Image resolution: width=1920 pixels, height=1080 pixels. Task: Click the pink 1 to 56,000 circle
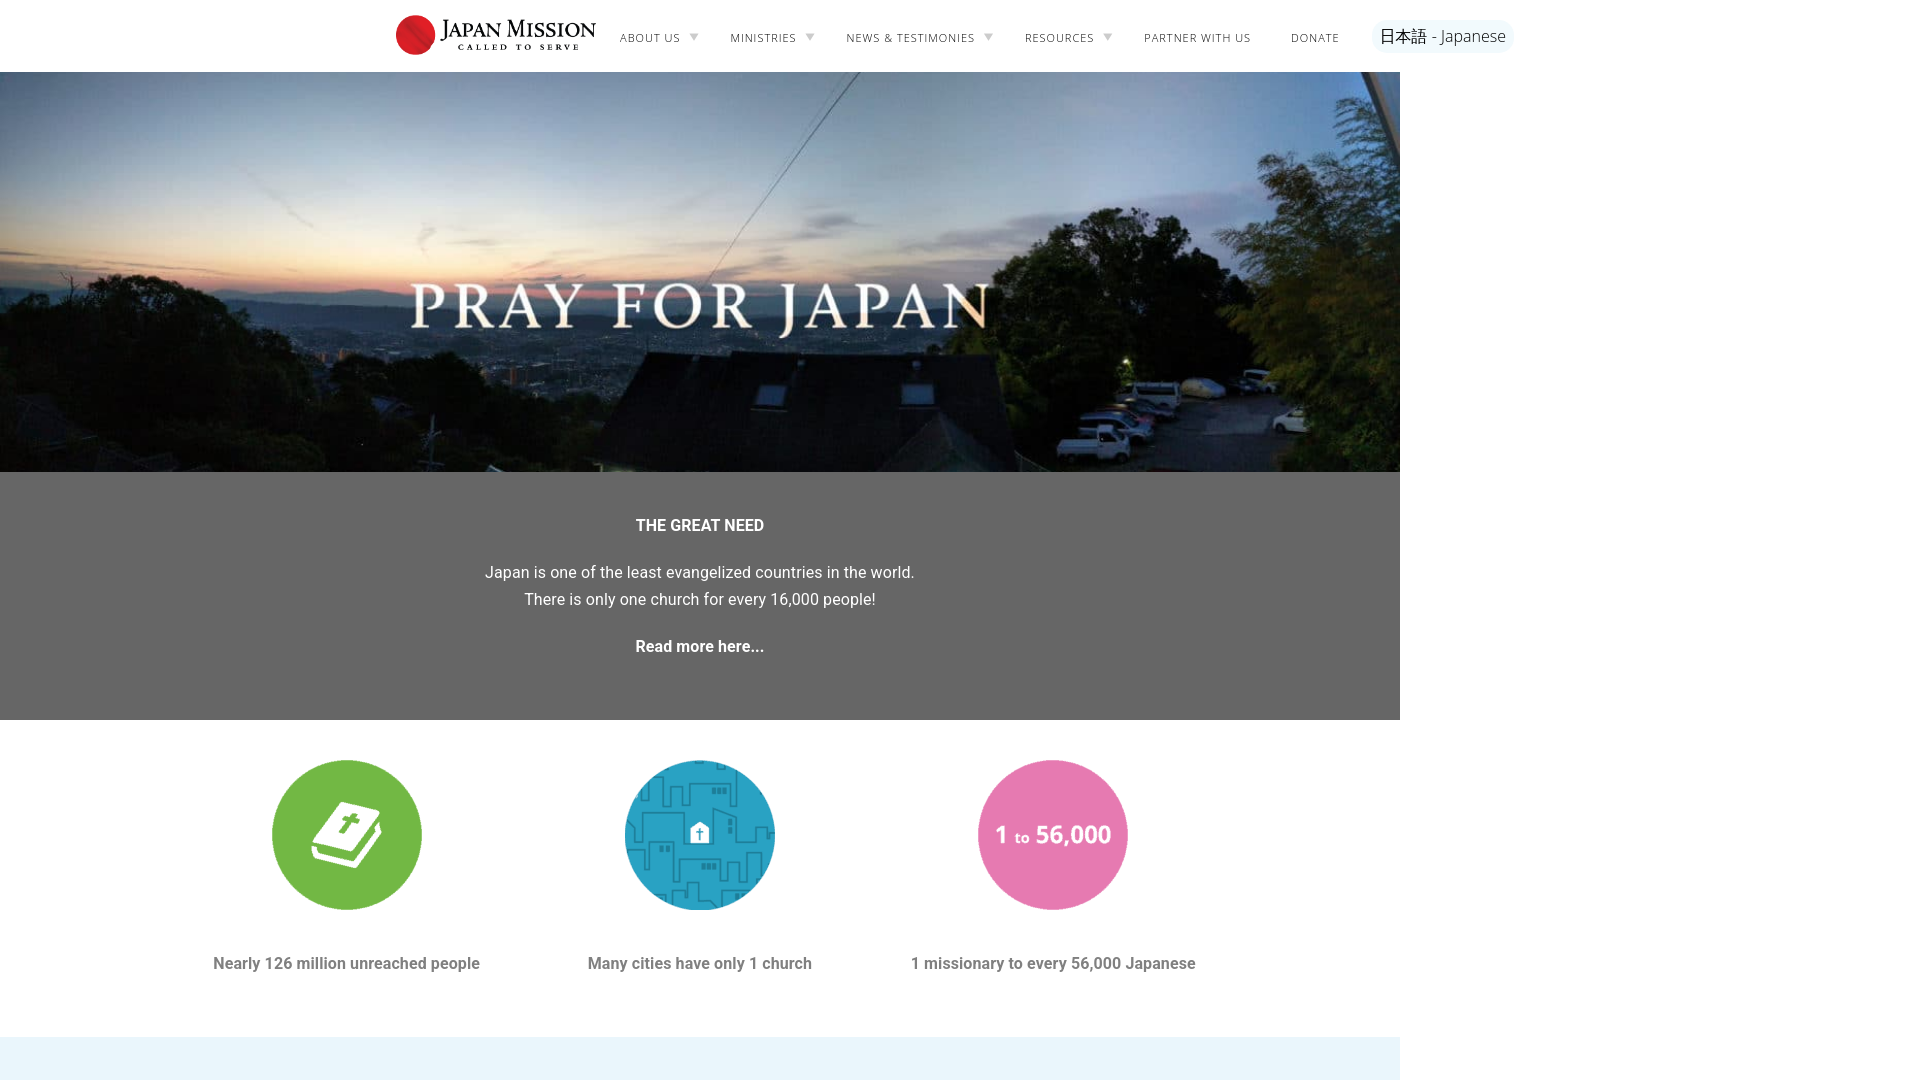1053,835
